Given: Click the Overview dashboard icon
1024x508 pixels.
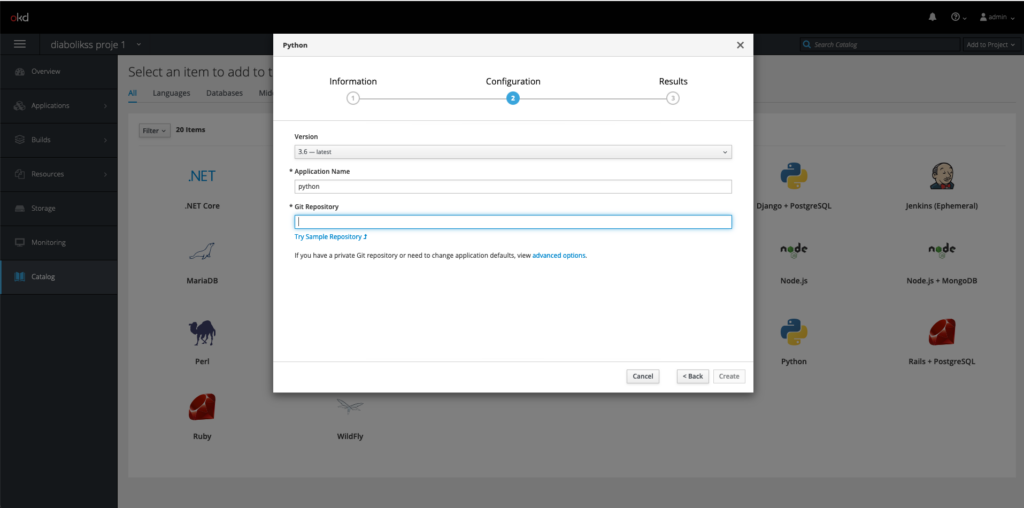Looking at the screenshot, I should pos(20,71).
